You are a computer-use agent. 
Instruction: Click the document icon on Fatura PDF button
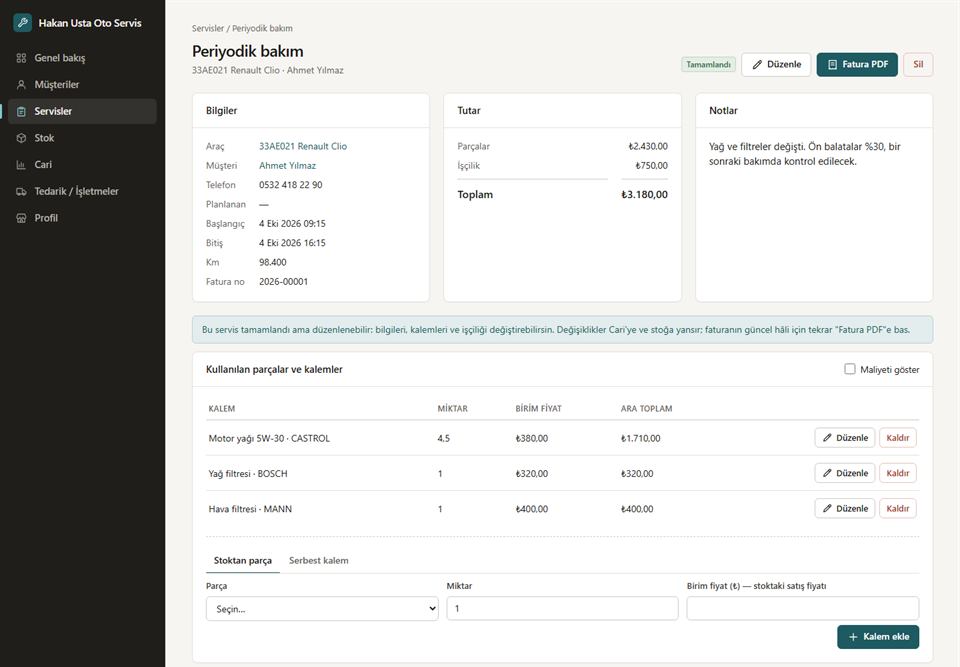pos(833,64)
